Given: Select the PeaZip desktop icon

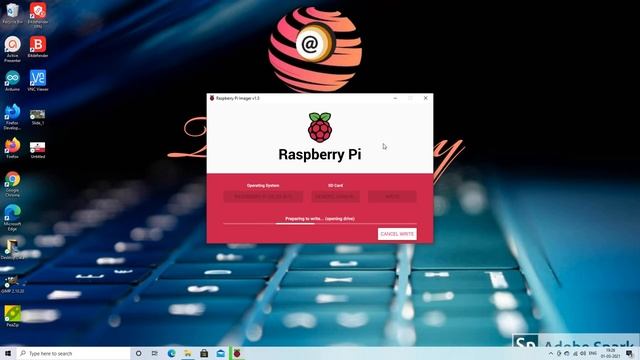Looking at the screenshot, I should click(x=12, y=316).
